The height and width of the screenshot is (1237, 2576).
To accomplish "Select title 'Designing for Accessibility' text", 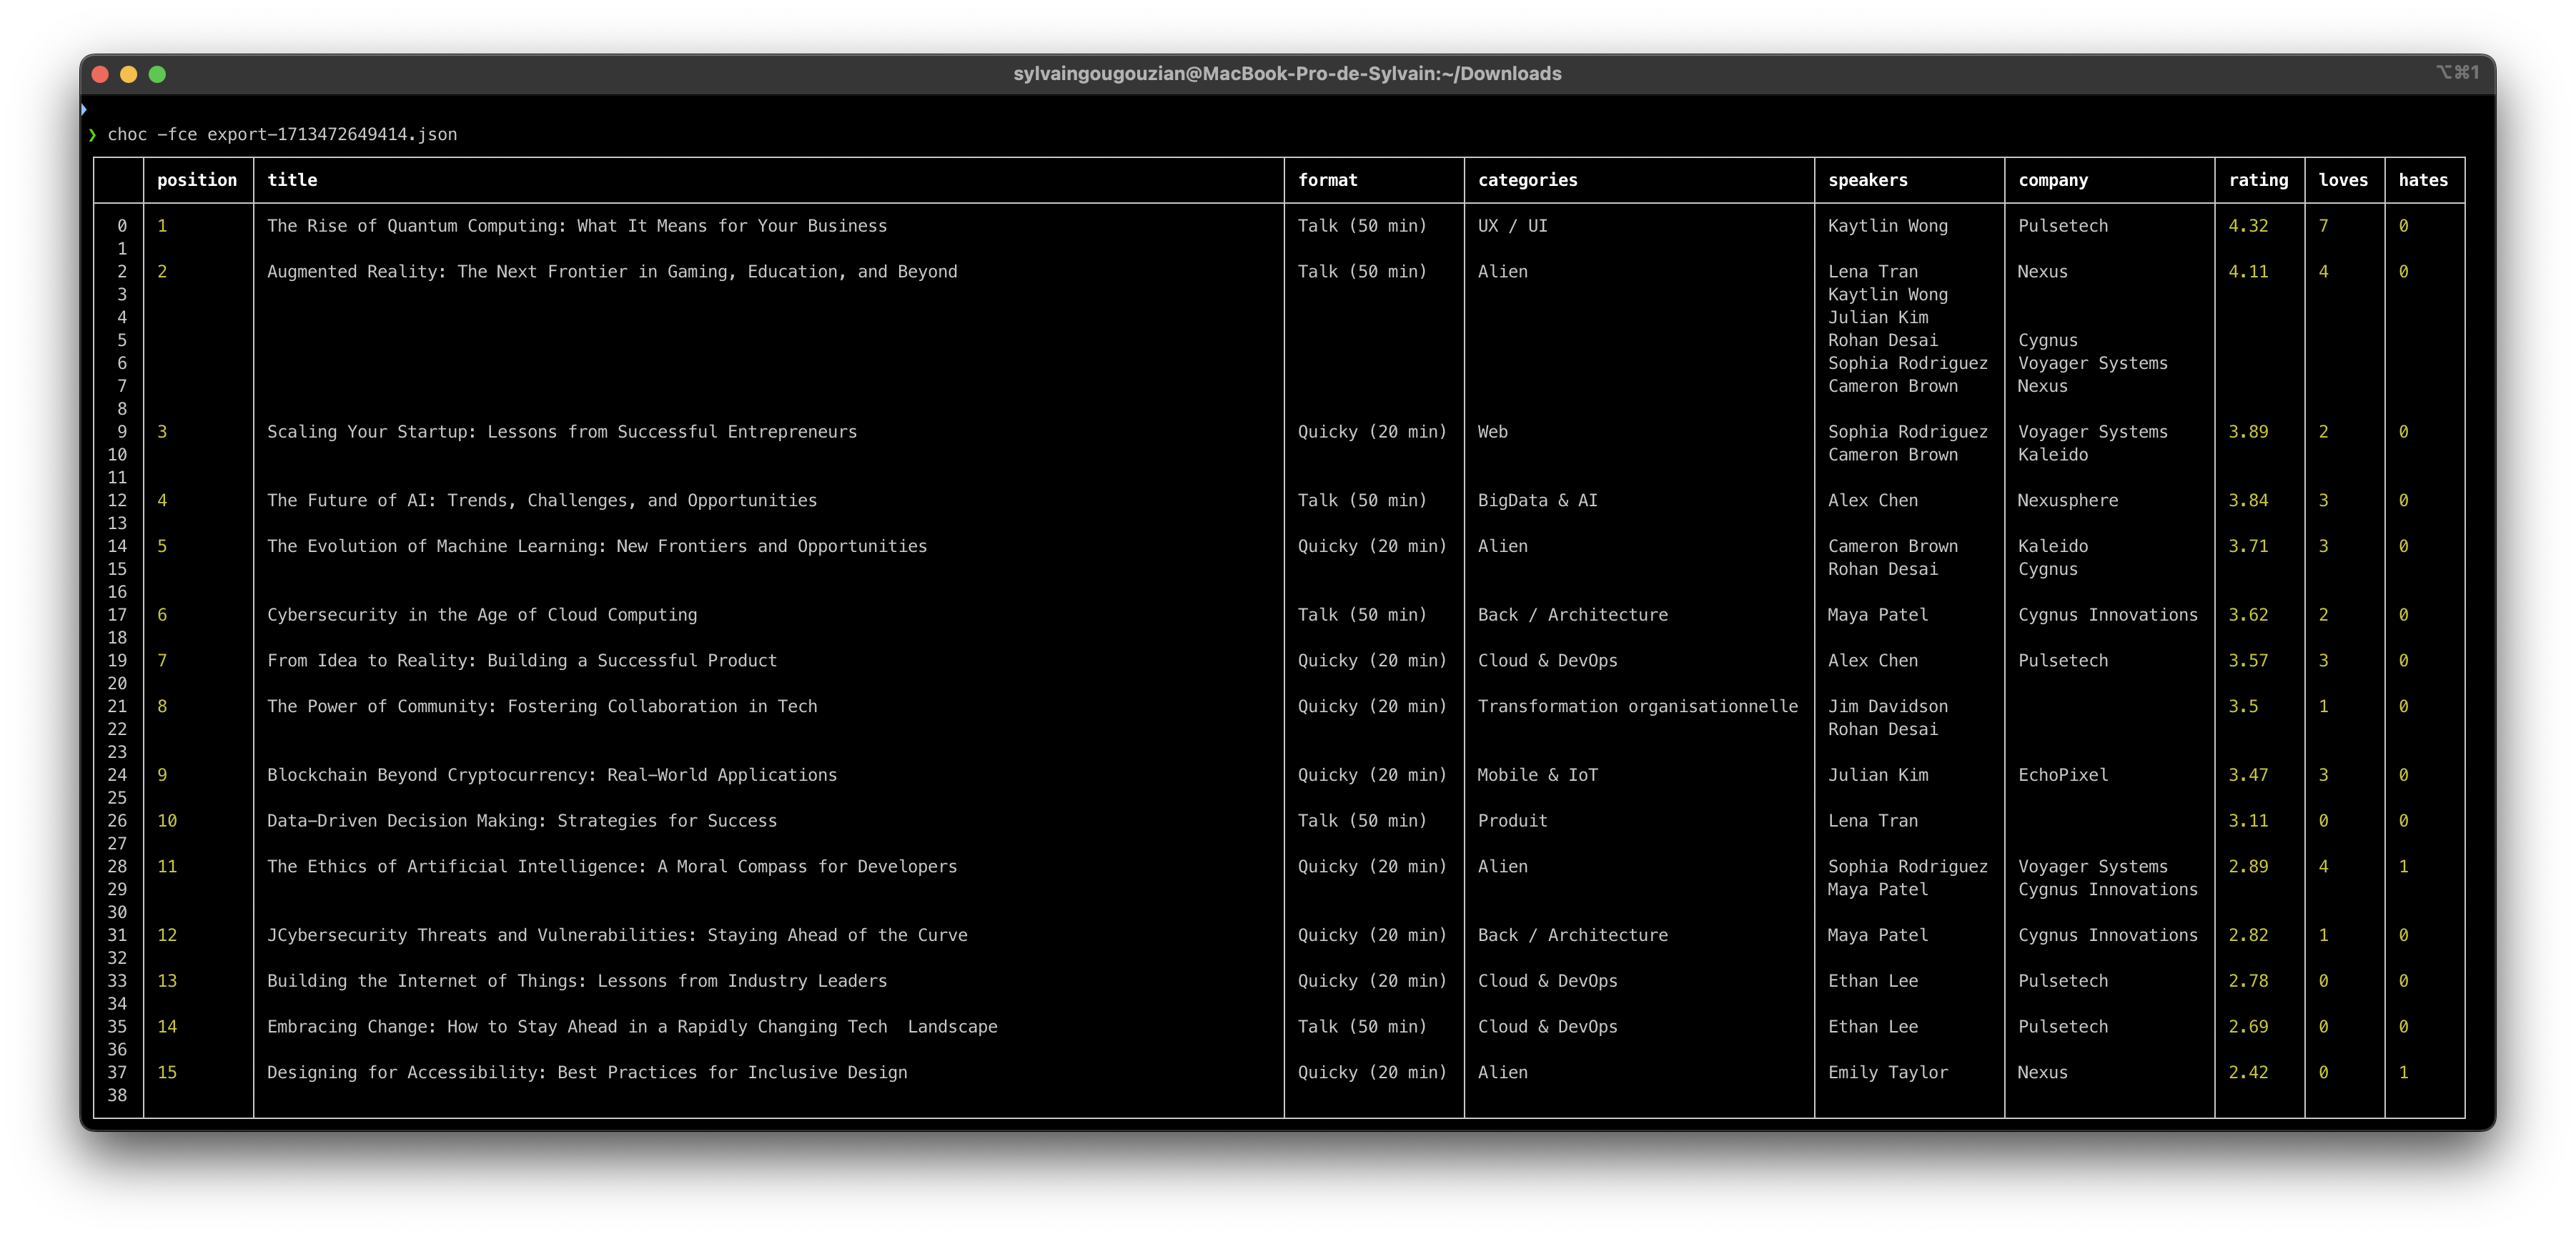I will [587, 1073].
